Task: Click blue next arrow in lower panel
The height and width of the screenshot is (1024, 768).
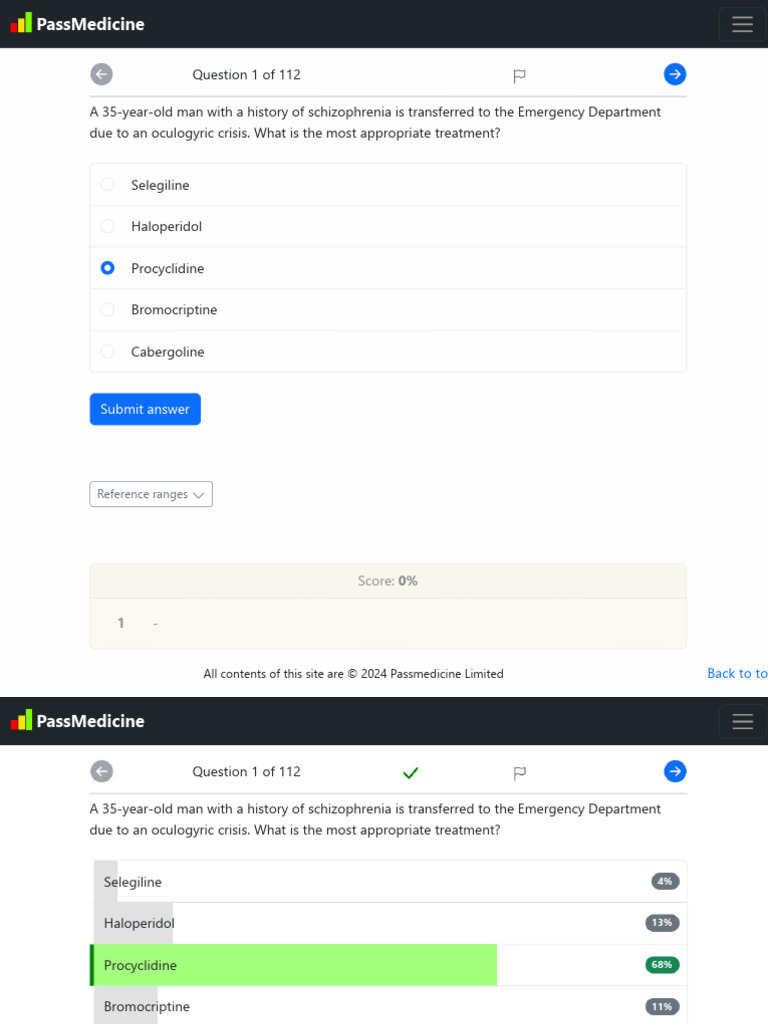Action: pos(675,771)
